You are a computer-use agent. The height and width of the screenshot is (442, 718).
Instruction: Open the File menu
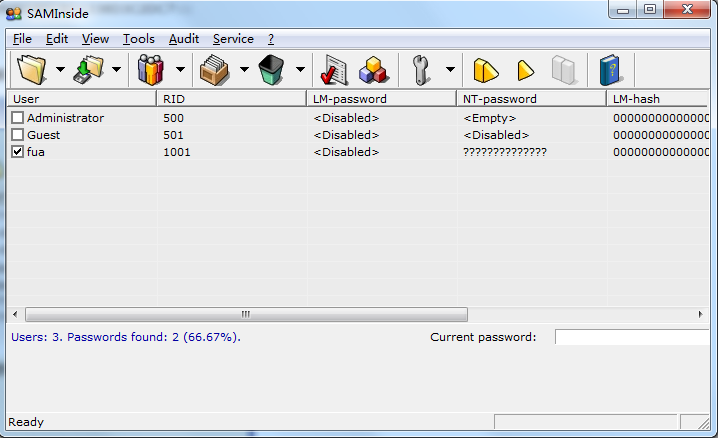pos(22,39)
